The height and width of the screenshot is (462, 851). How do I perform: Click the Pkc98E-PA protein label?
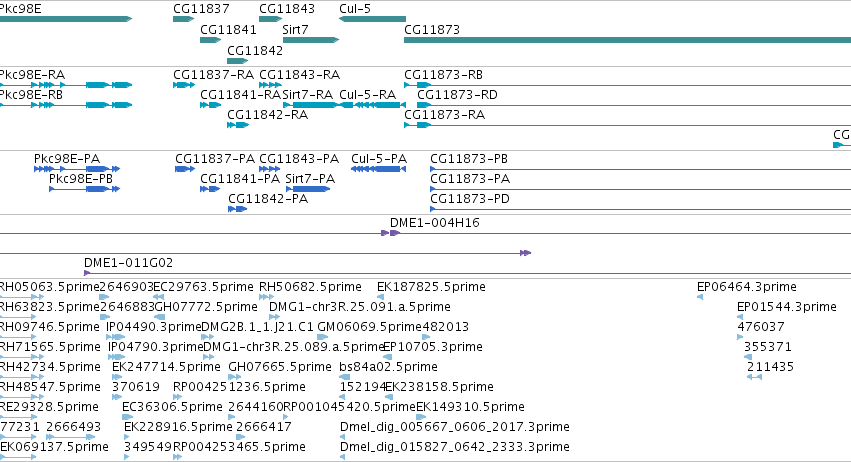click(67, 159)
